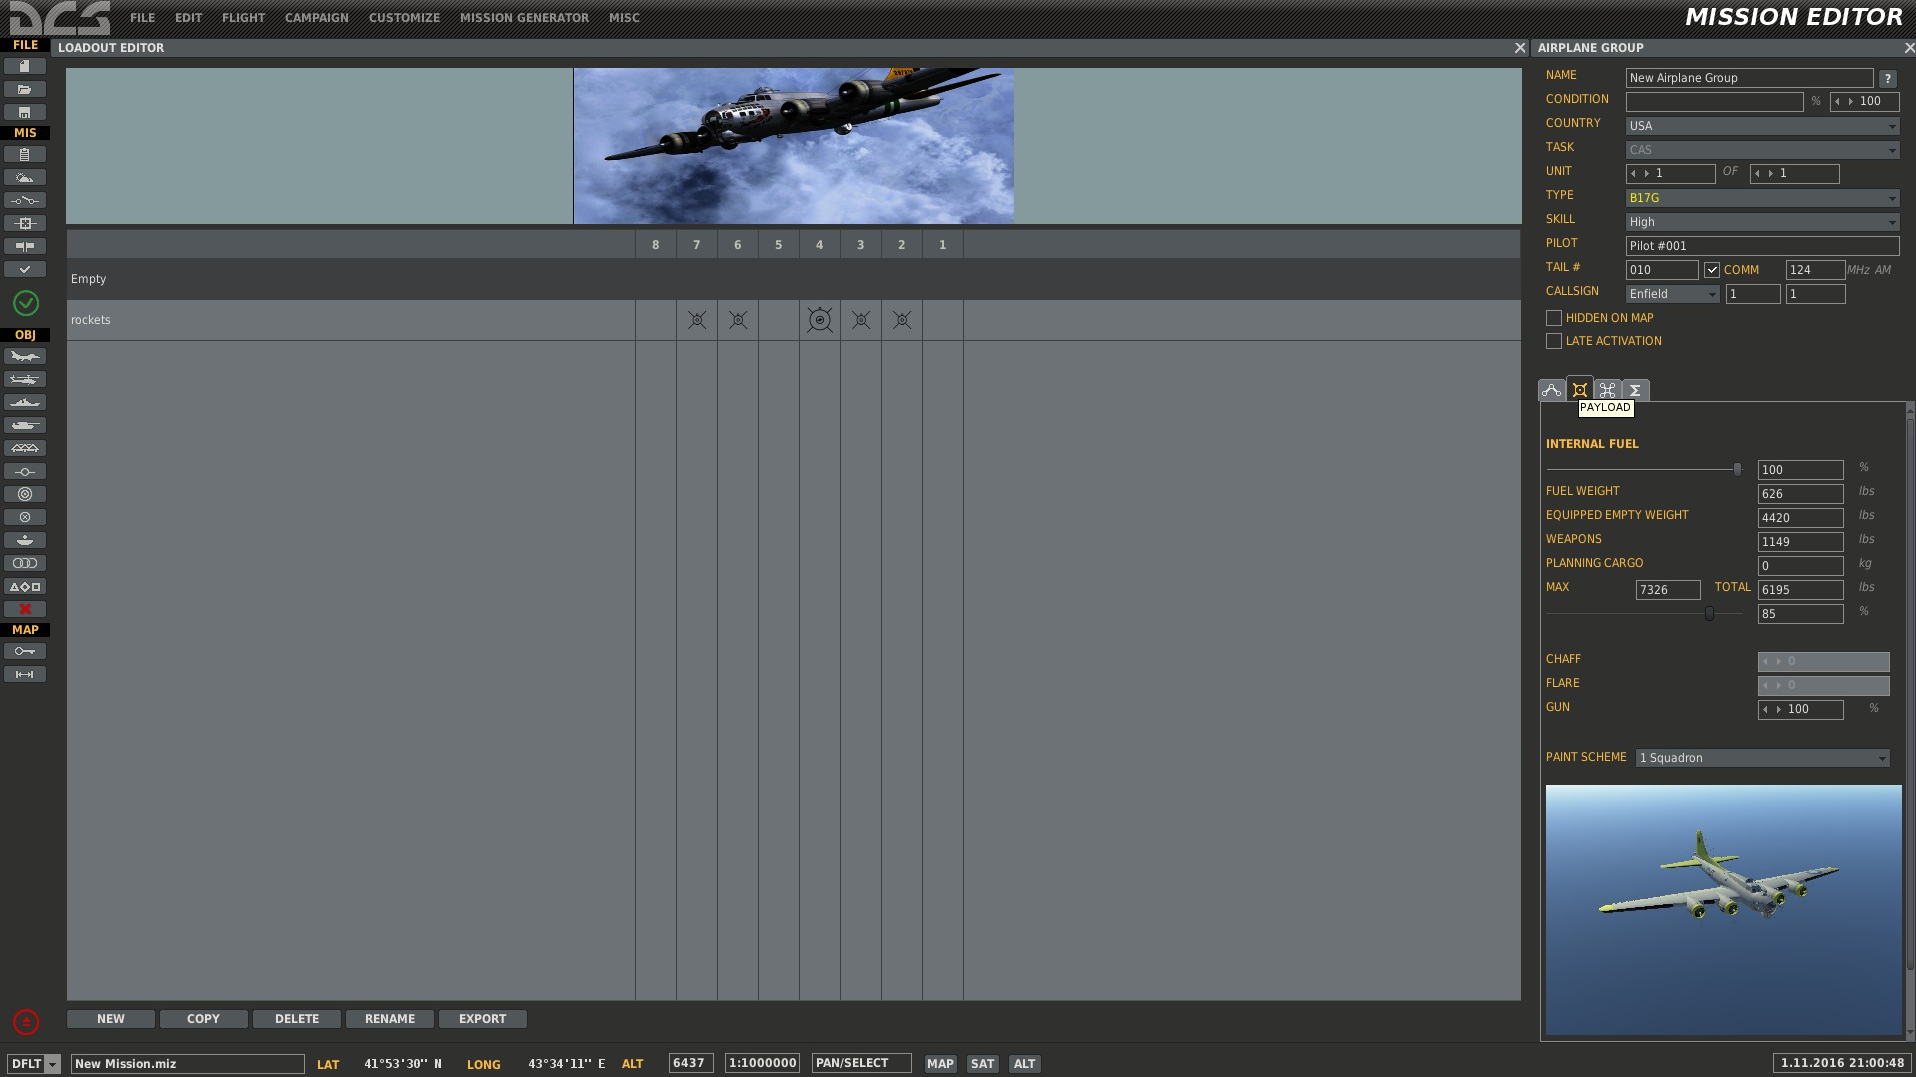Switch to the summary sigma tab
1916x1077 pixels.
pyautogui.click(x=1636, y=390)
